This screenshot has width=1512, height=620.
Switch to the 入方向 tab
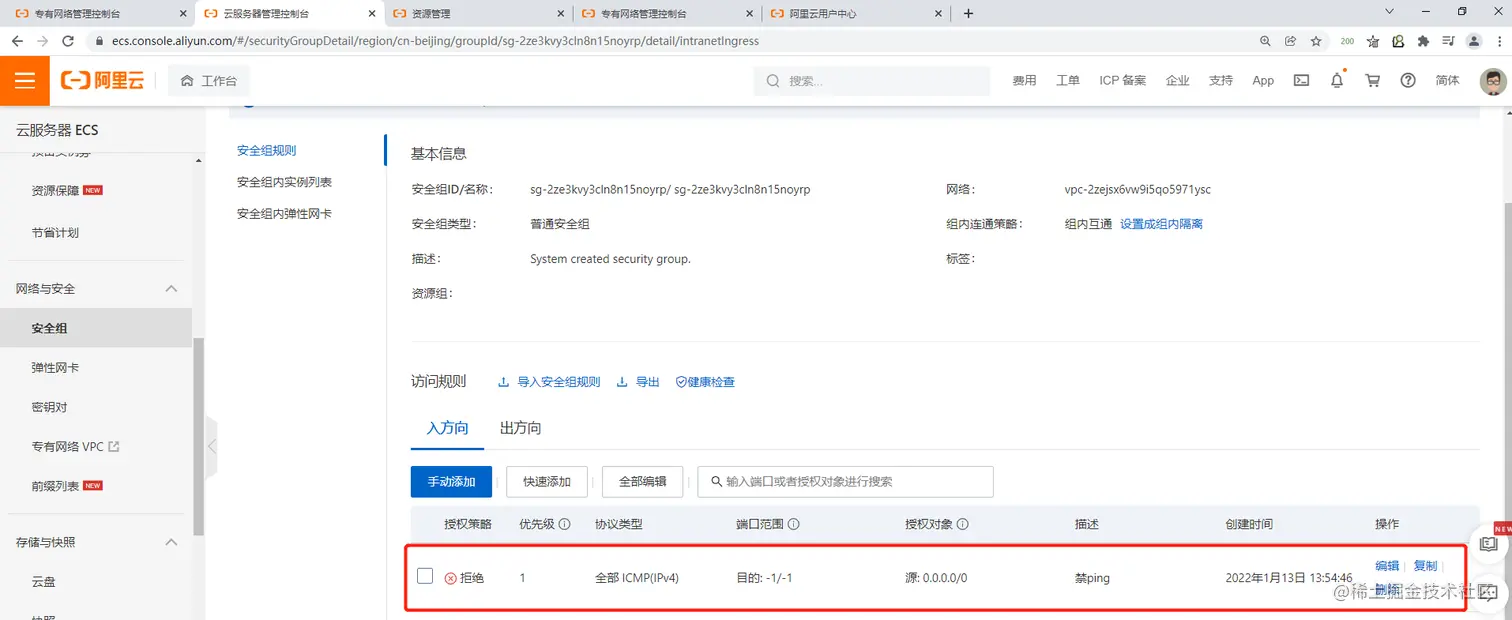click(x=447, y=428)
